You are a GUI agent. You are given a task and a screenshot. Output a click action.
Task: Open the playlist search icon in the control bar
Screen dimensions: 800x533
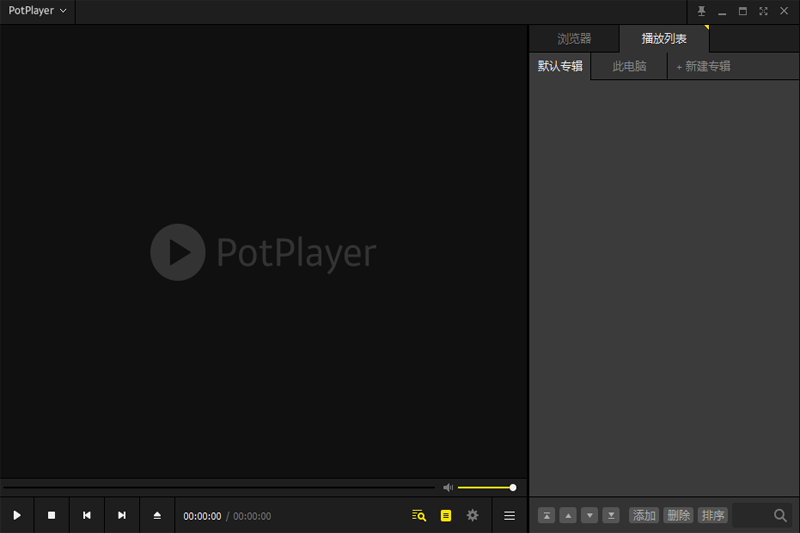419,515
